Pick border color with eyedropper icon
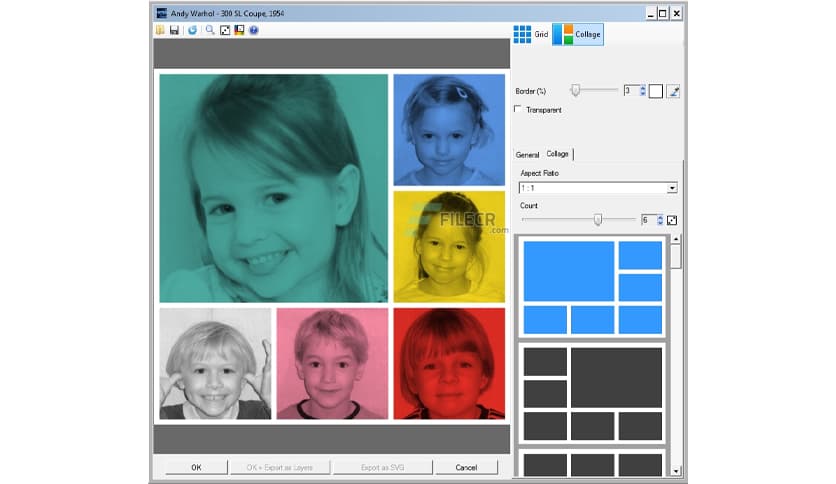836x484 pixels. coord(673,92)
